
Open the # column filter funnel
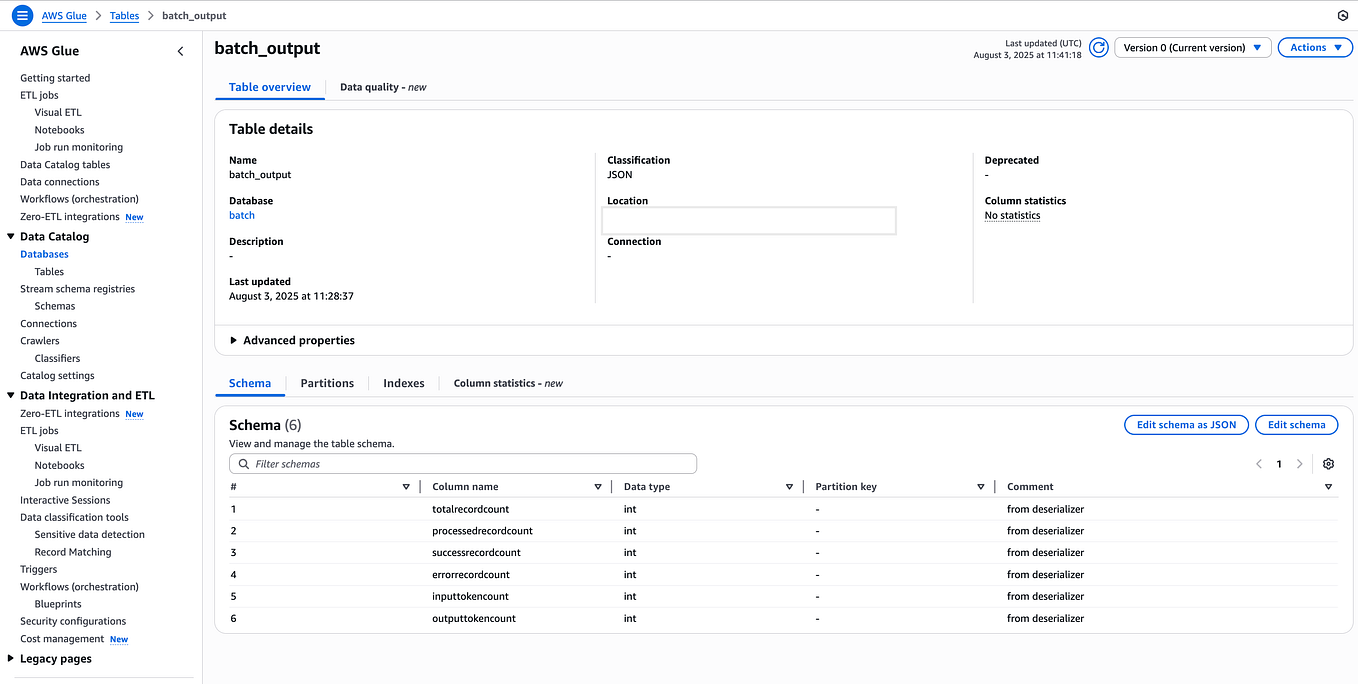pos(406,486)
